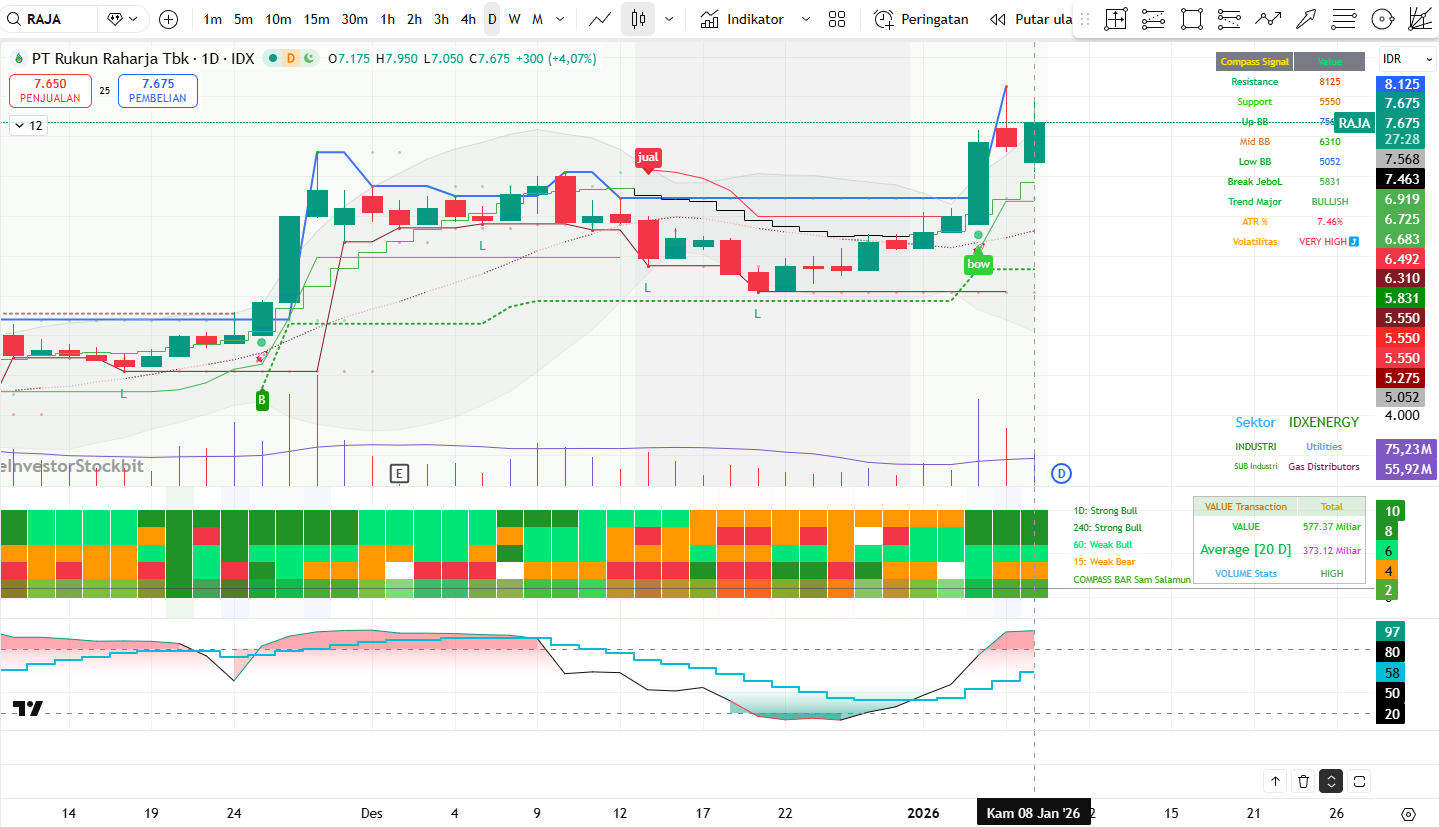Click the 2026 year label on time axis
The image size is (1439, 827).
point(923,814)
